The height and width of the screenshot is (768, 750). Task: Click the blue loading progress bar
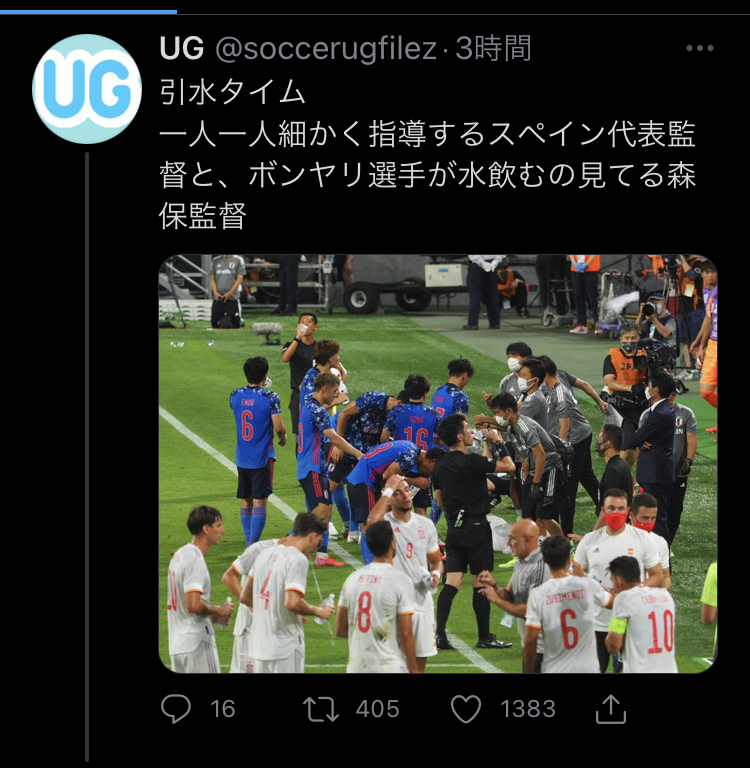pyautogui.click(x=89, y=12)
